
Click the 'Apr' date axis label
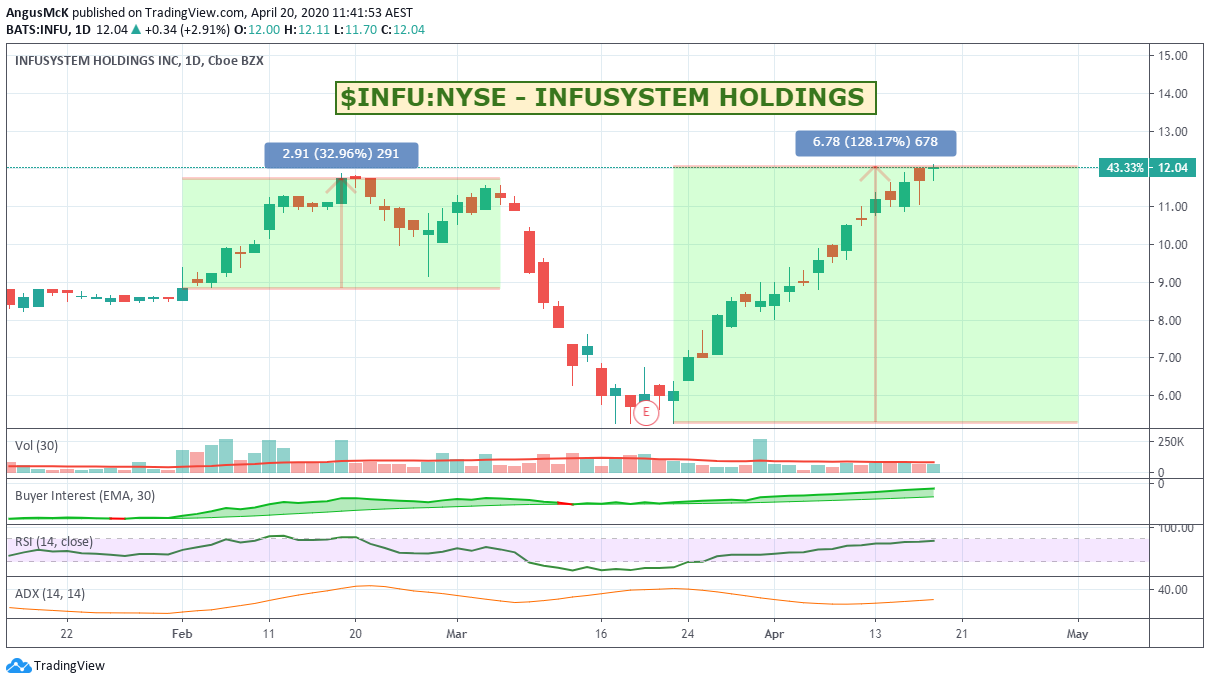[x=773, y=634]
